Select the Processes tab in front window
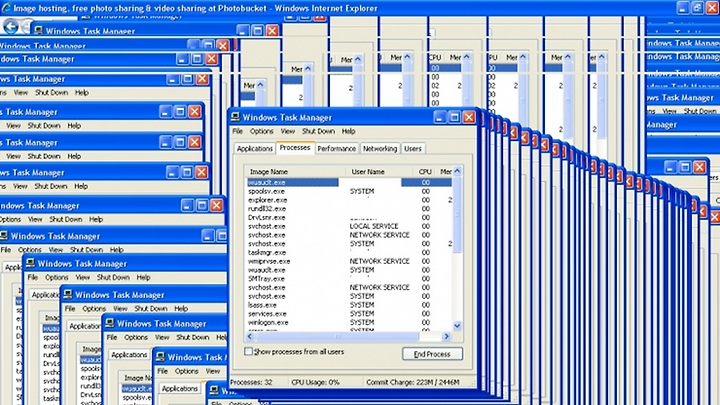720x405 pixels. (295, 147)
